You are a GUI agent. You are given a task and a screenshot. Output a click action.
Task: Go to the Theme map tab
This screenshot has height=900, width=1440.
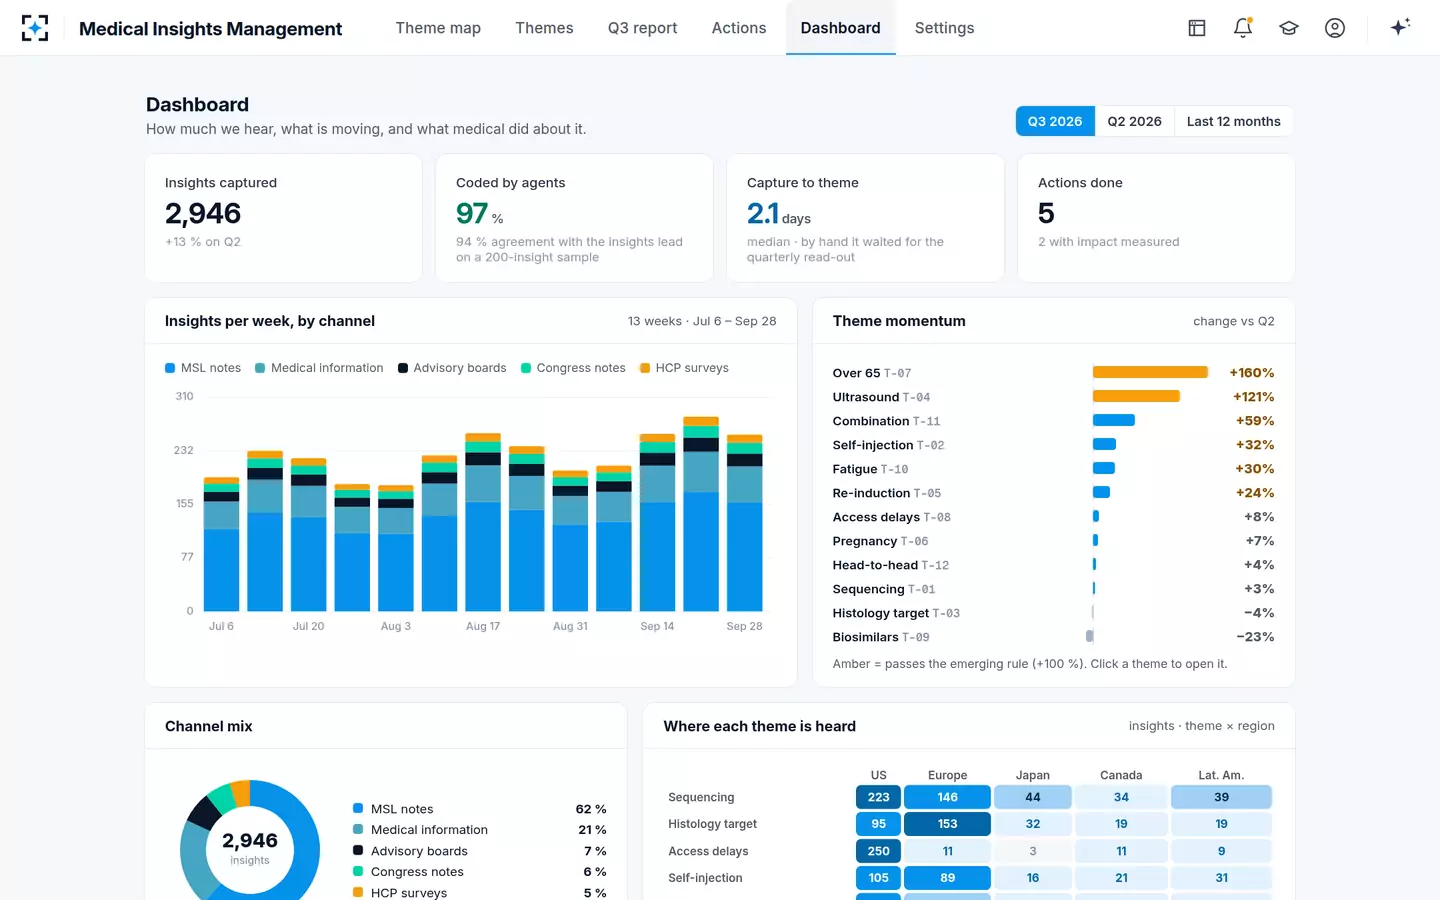438,28
